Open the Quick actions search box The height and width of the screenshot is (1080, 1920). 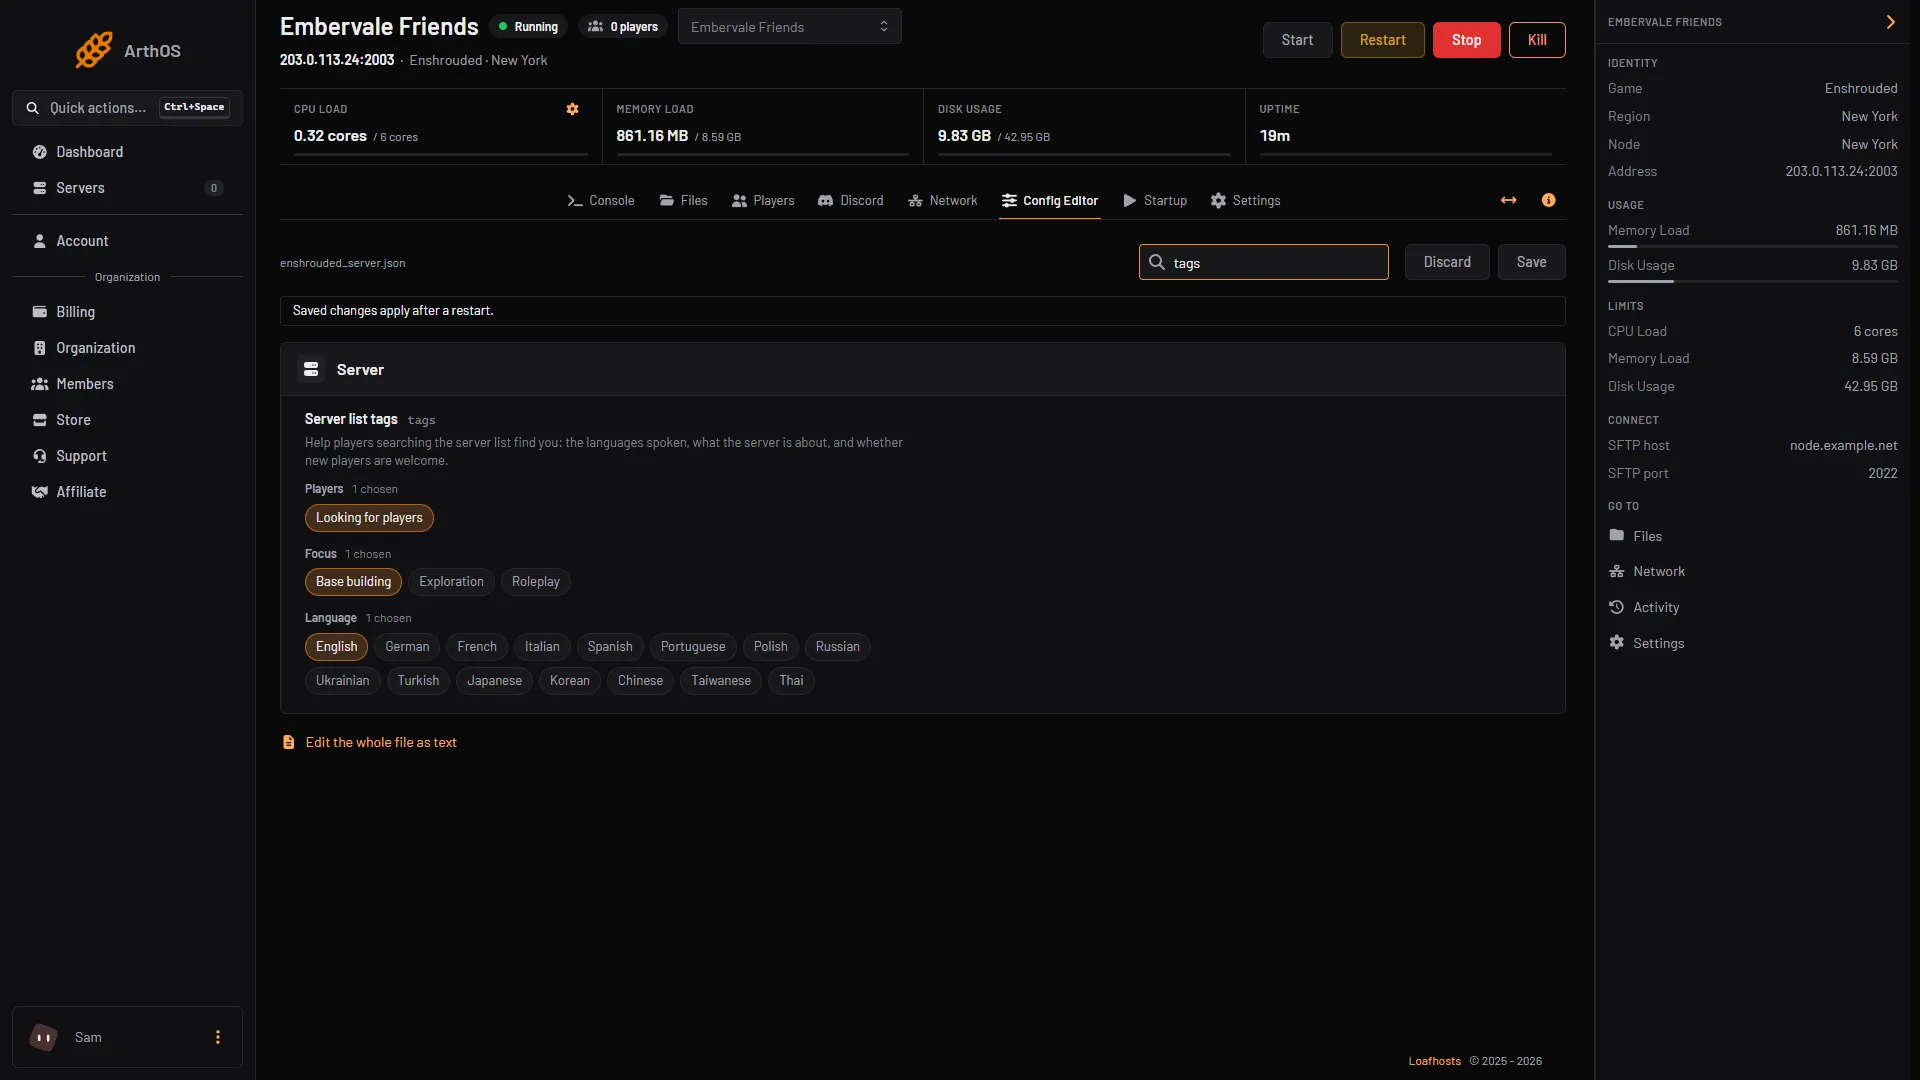pos(127,107)
